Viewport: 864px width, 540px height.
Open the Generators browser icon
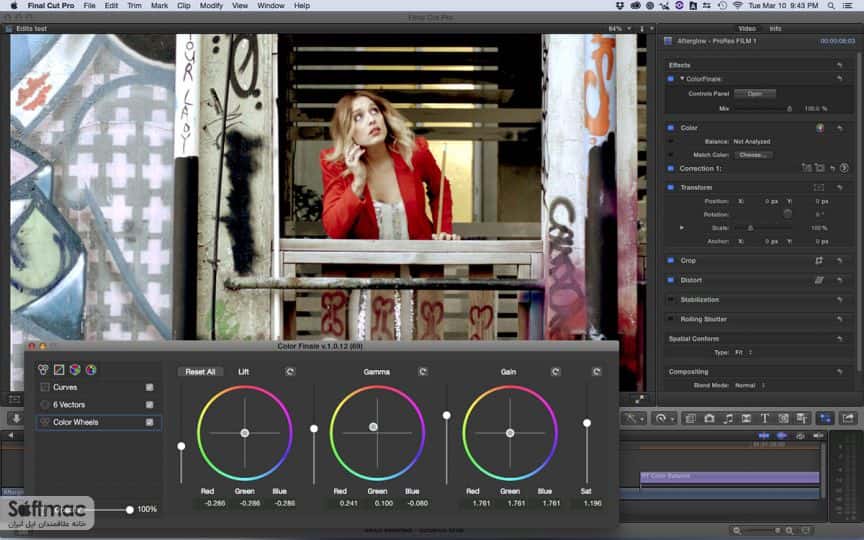(783, 419)
